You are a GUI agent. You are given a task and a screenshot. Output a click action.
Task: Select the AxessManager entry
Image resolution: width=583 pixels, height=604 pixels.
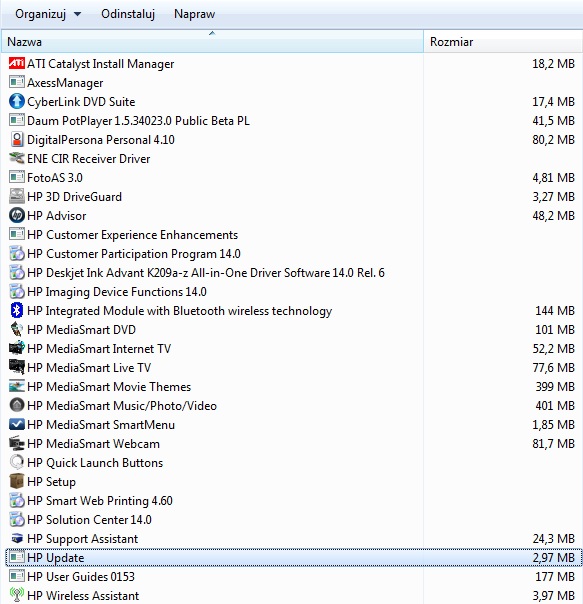coord(294,82)
